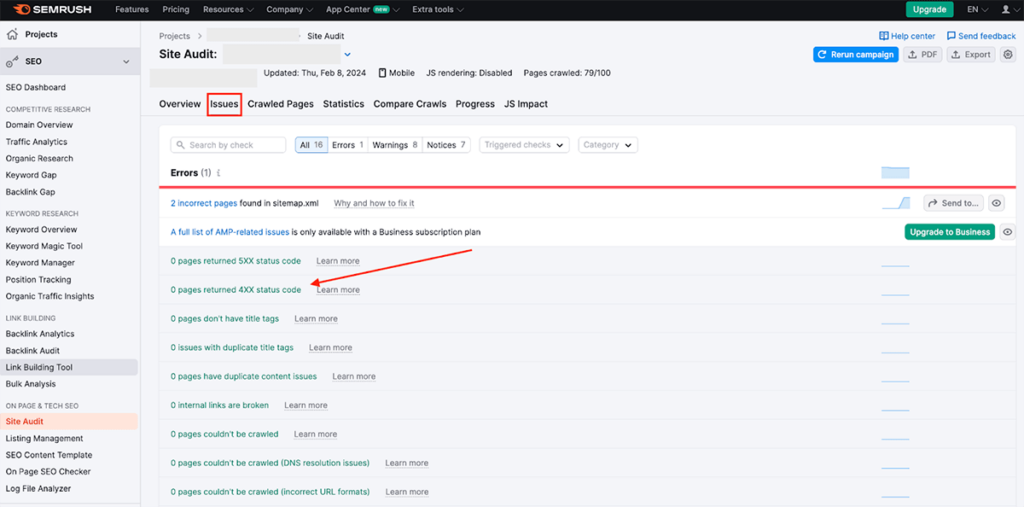Click the user account icon
The height and width of the screenshot is (507, 1024).
click(x=1006, y=10)
